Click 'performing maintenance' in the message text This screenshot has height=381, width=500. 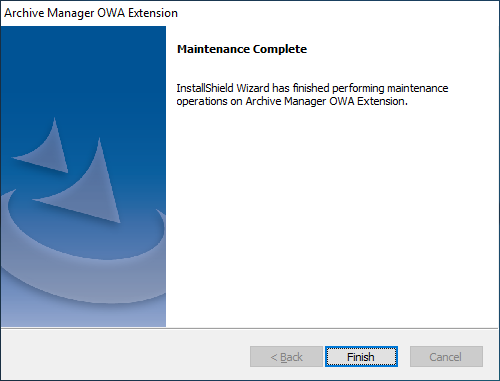click(390, 88)
